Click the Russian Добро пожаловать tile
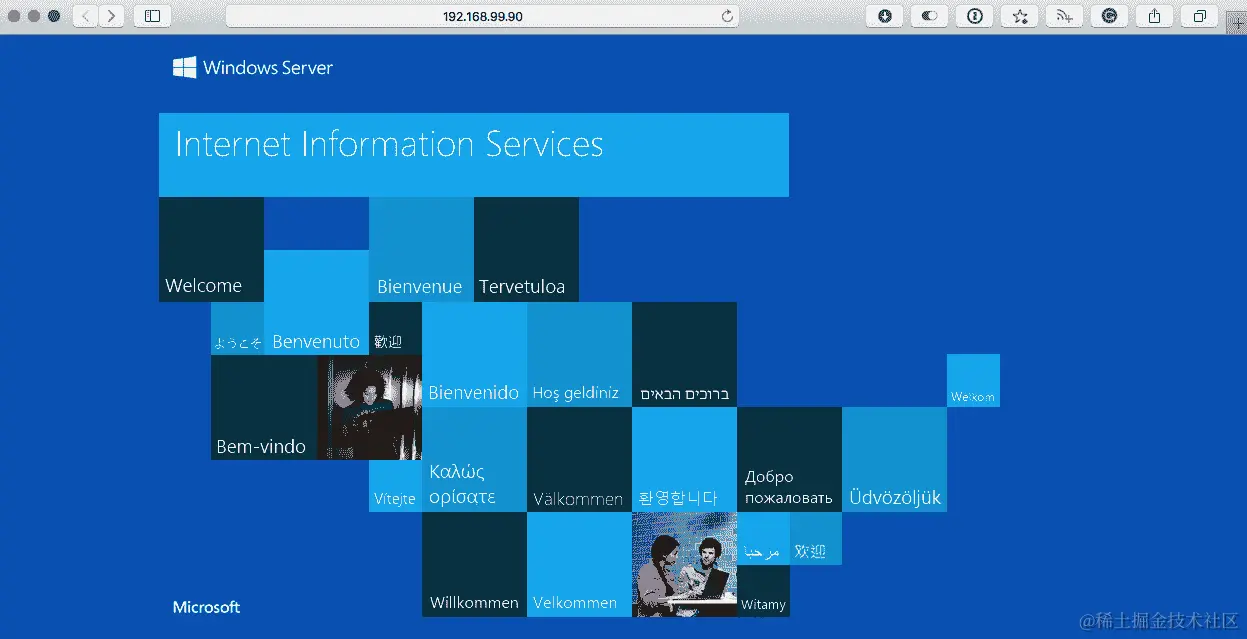 (789, 459)
